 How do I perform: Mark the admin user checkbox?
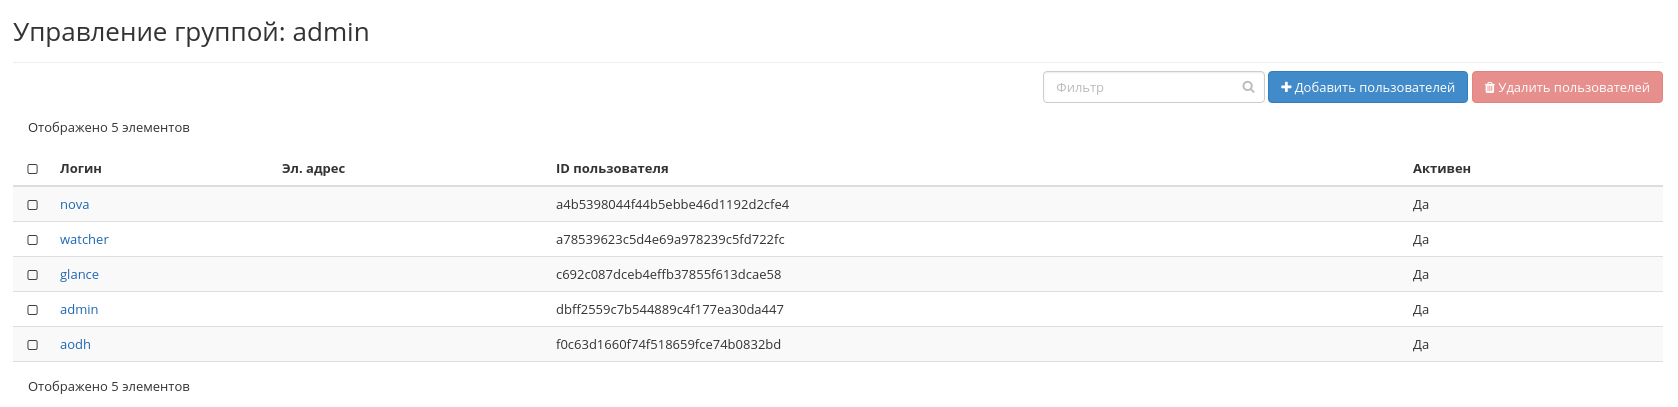coord(33,310)
